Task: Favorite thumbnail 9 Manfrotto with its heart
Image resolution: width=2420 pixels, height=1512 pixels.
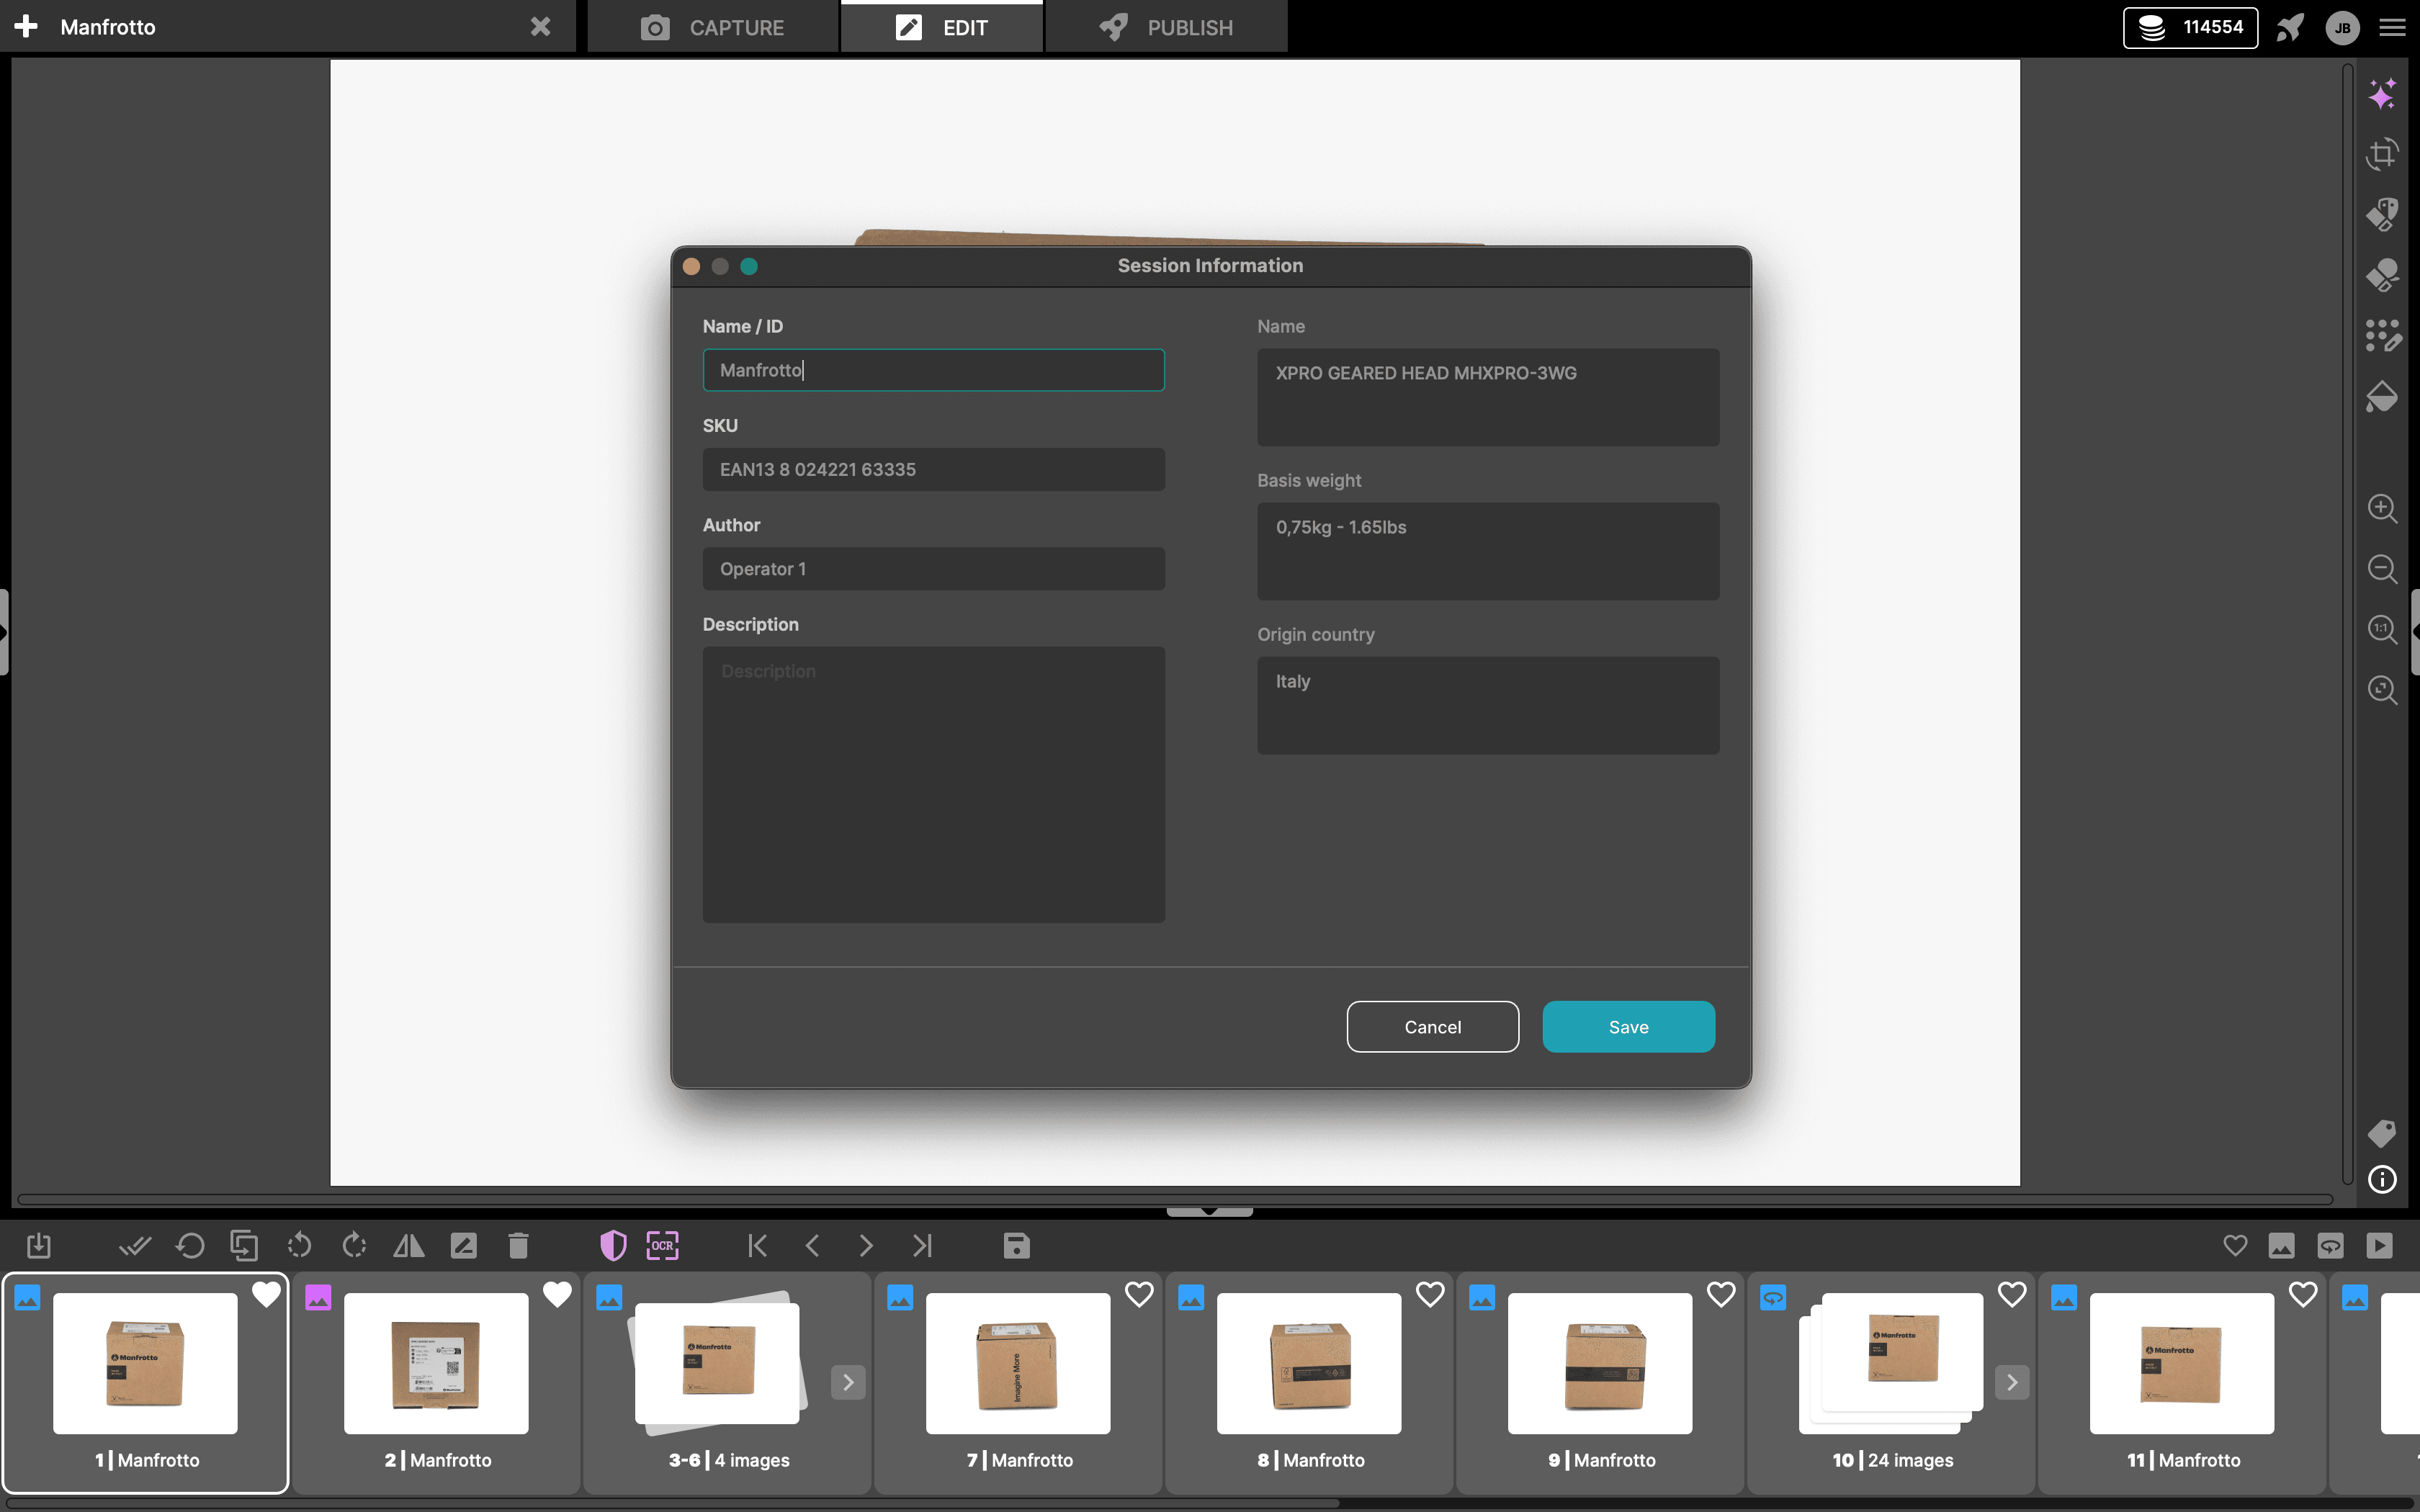Action: click(1721, 1294)
